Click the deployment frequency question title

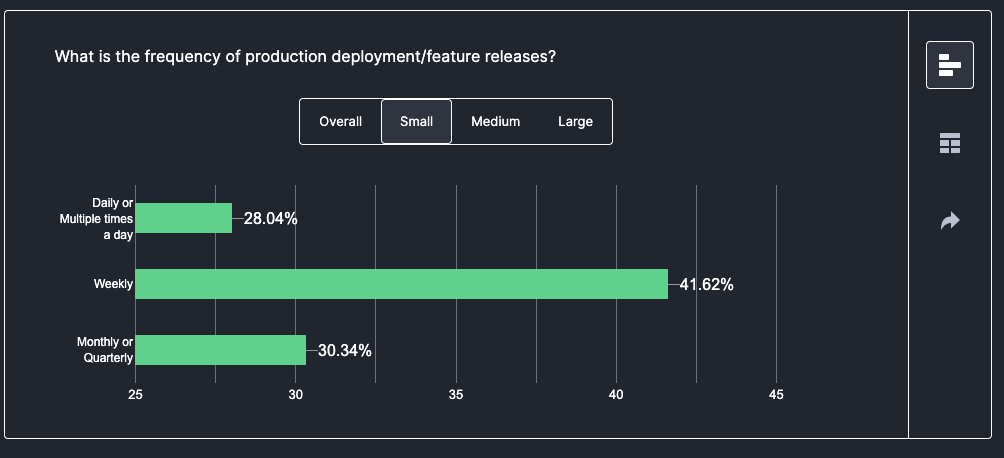pyautogui.click(x=305, y=57)
